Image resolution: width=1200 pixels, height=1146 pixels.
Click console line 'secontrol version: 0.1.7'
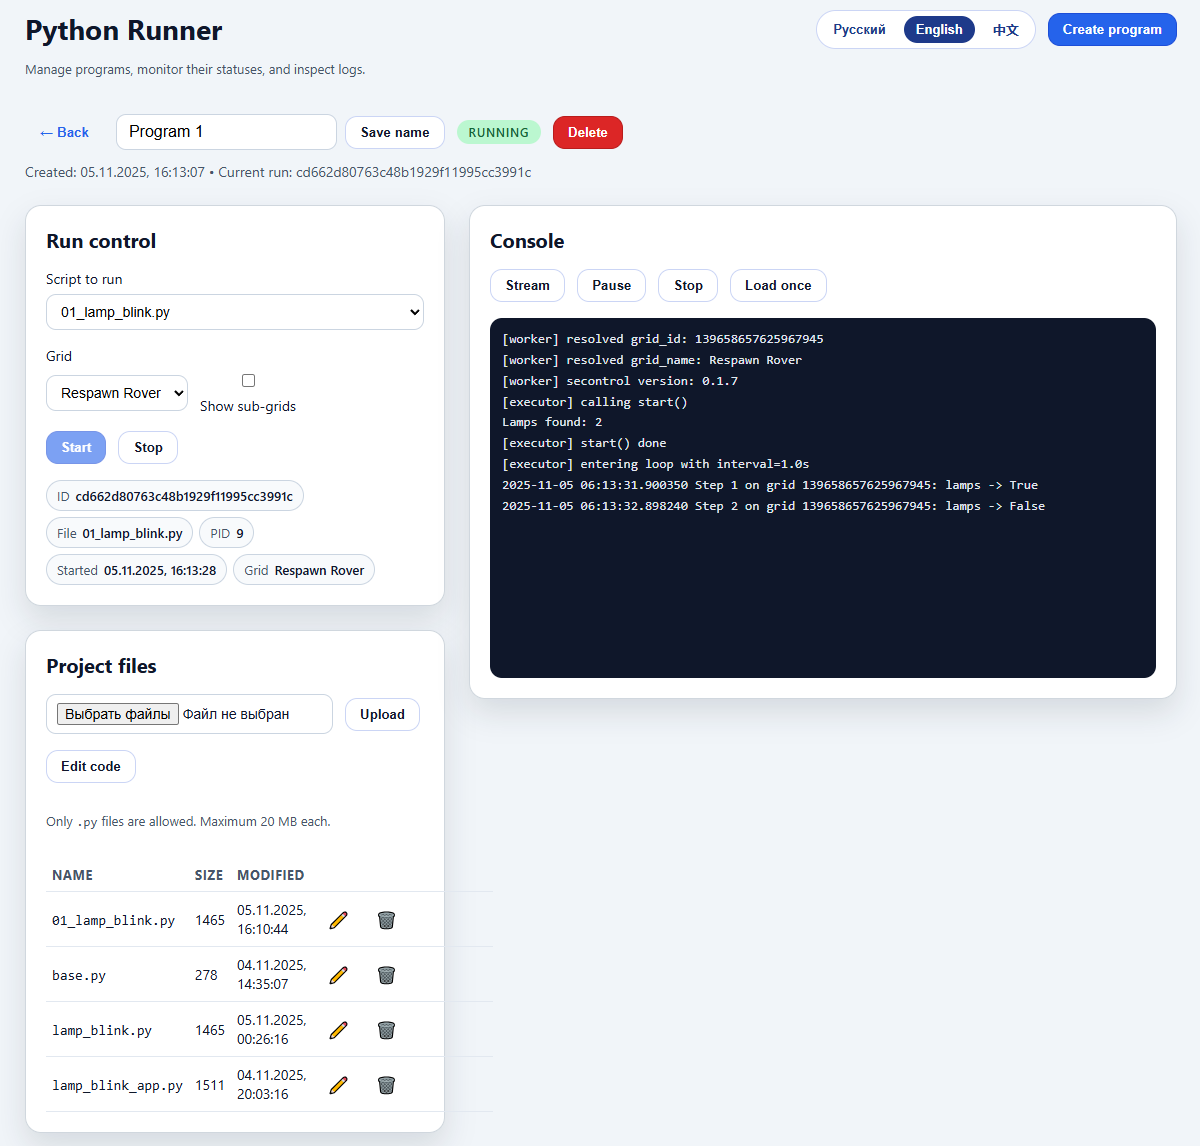pyautogui.click(x=620, y=381)
